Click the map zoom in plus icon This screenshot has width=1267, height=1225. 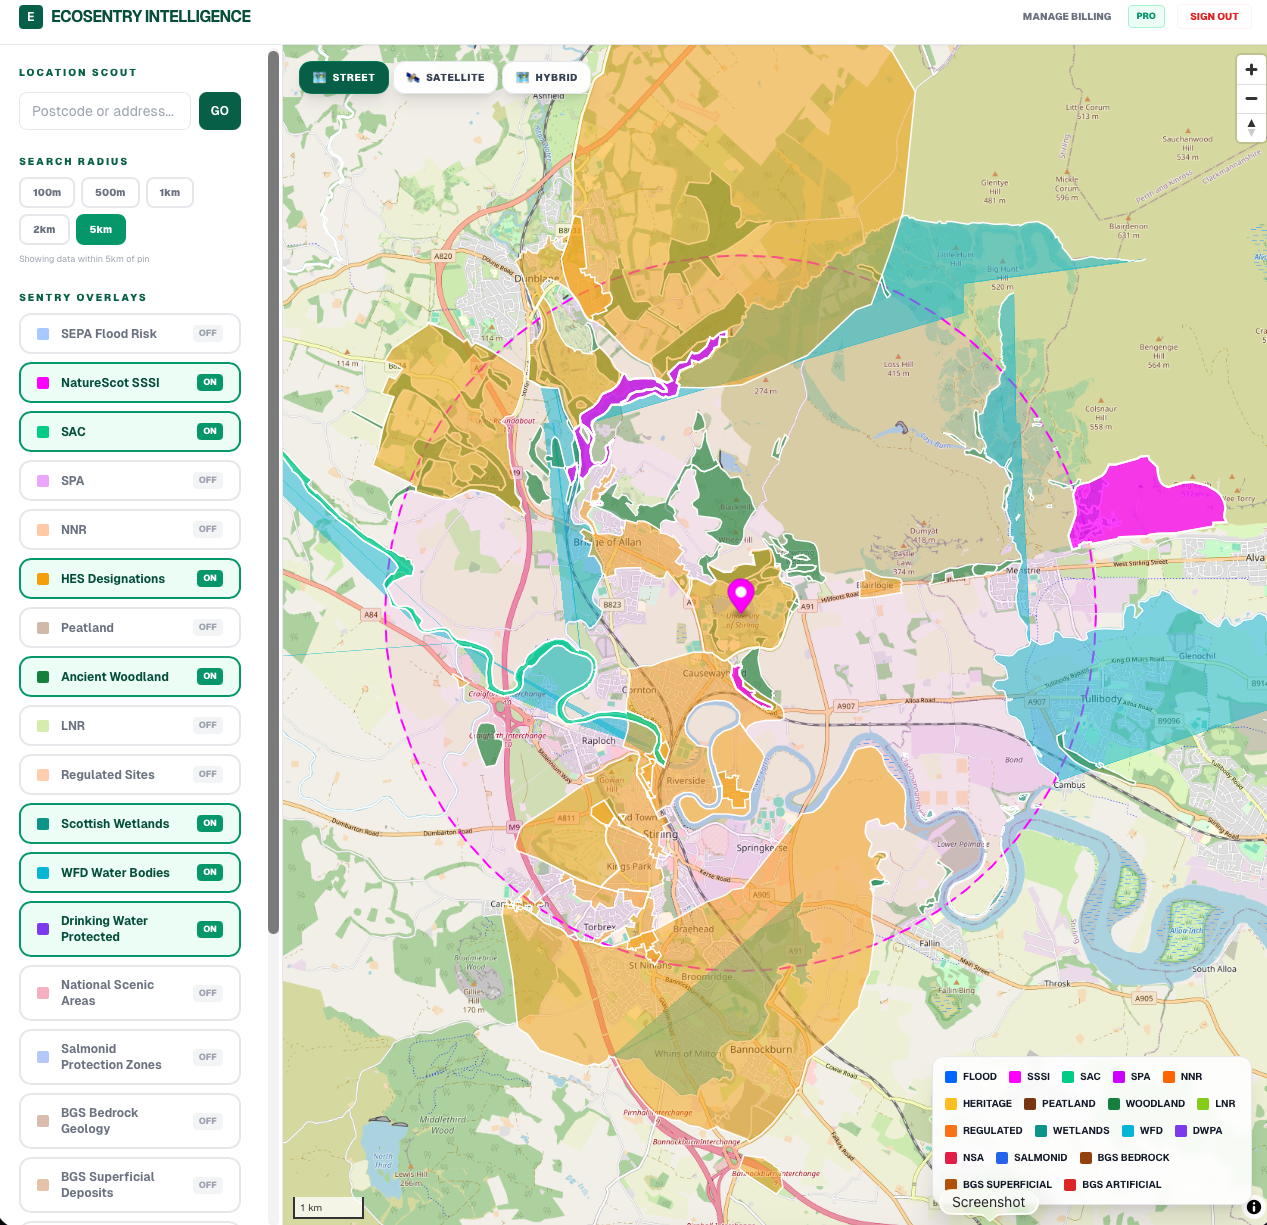point(1251,70)
